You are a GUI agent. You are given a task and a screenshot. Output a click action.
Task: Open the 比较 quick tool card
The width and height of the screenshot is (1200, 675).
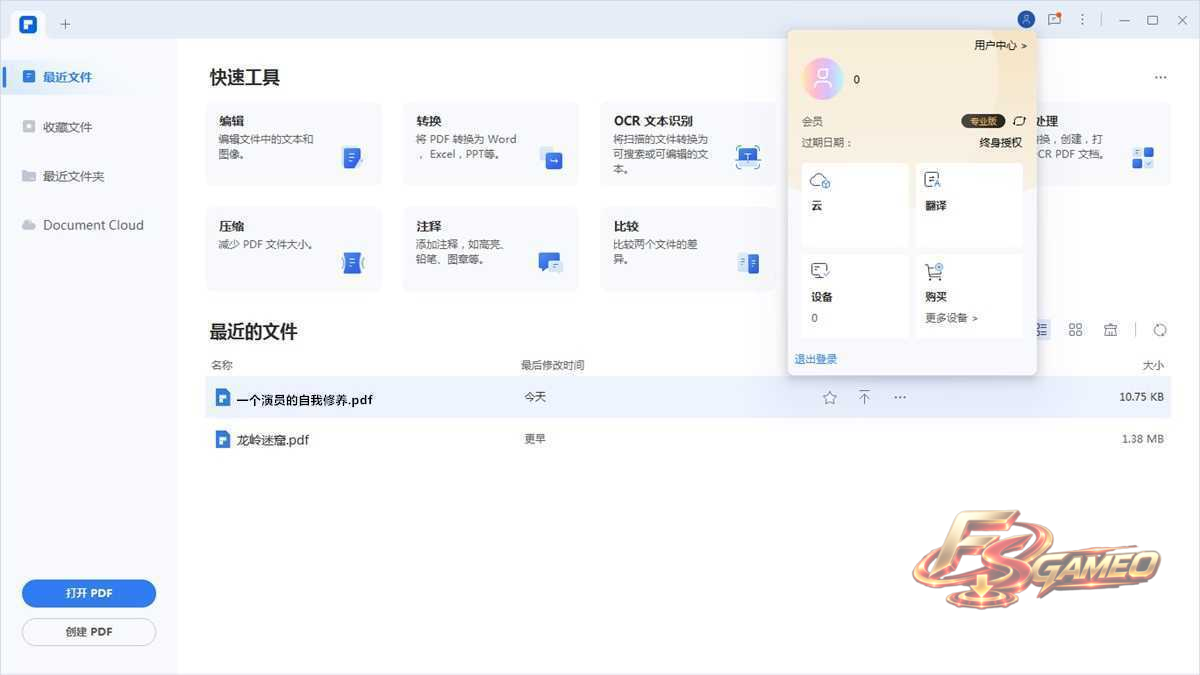coord(688,249)
